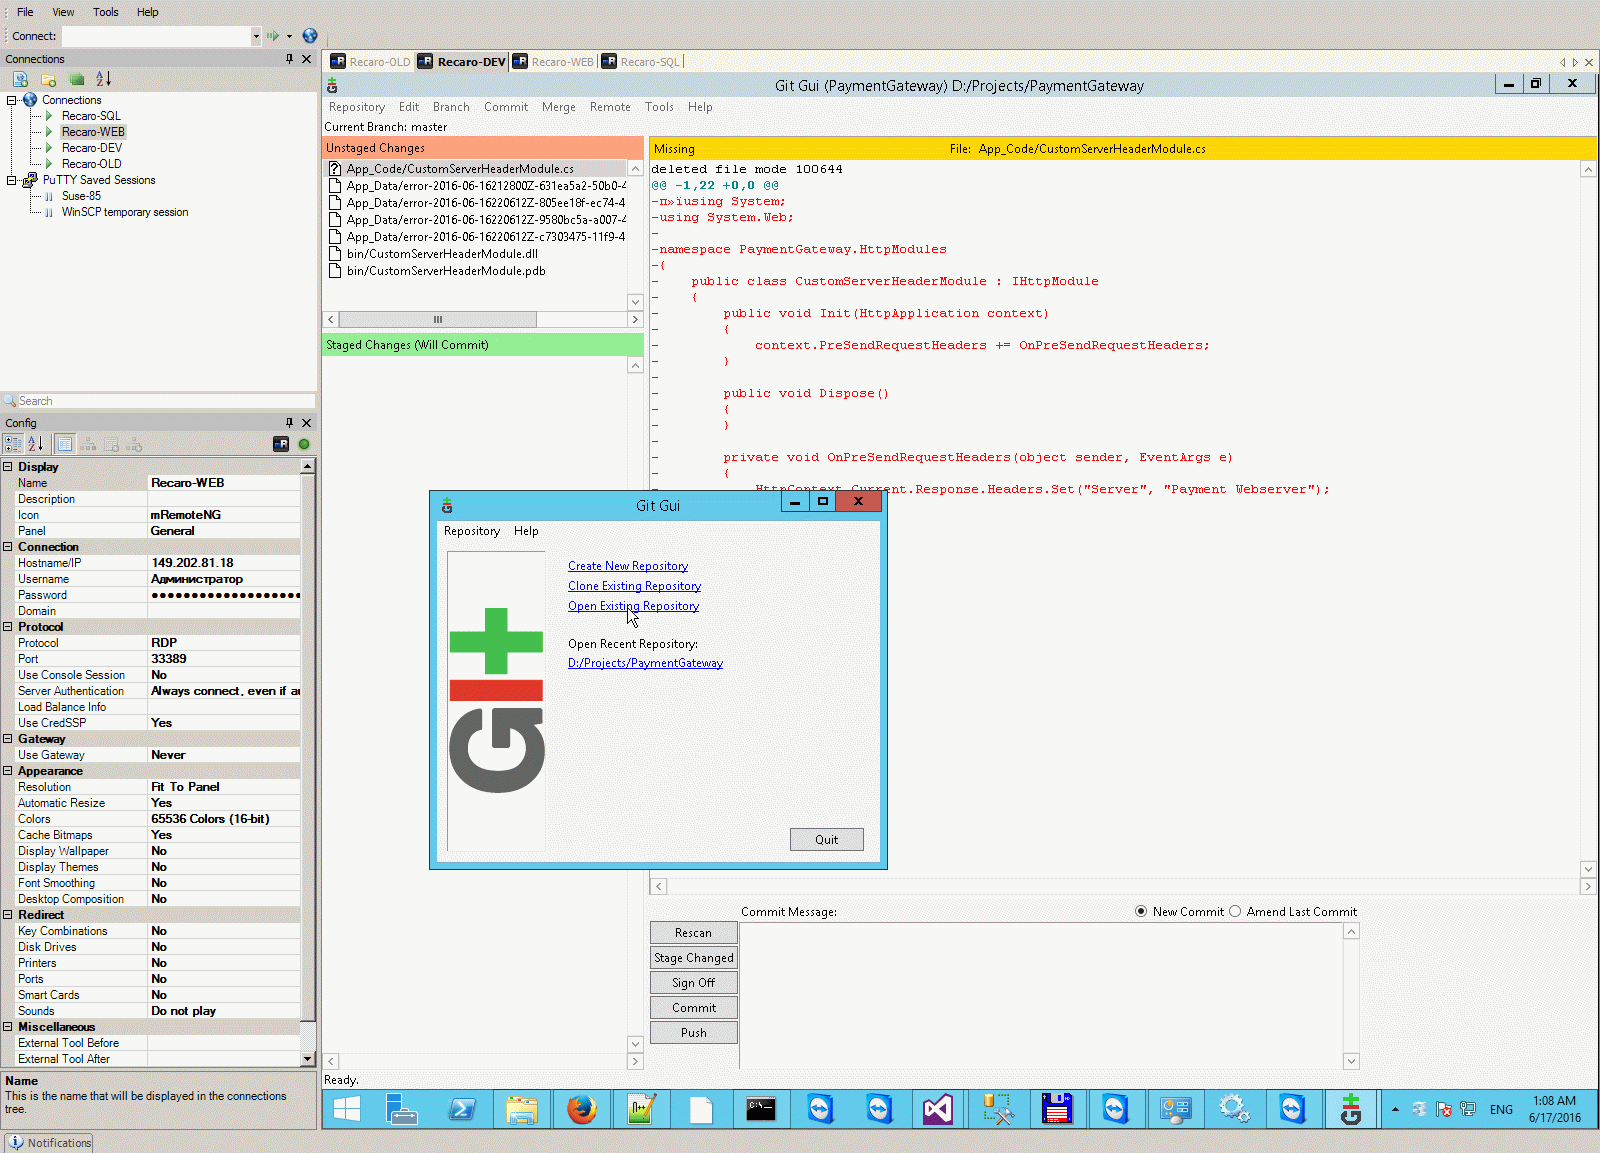Click the Git Gui taskbar icon

(1351, 1109)
